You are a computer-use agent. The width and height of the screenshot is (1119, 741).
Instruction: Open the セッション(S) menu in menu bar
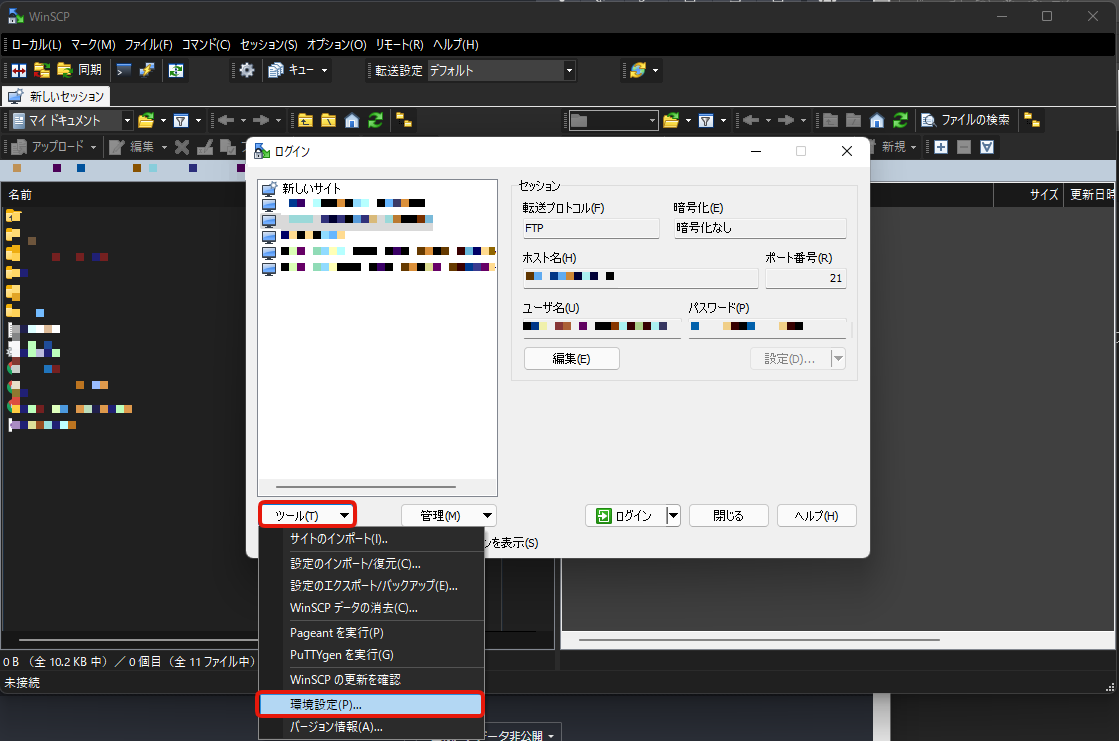point(269,45)
